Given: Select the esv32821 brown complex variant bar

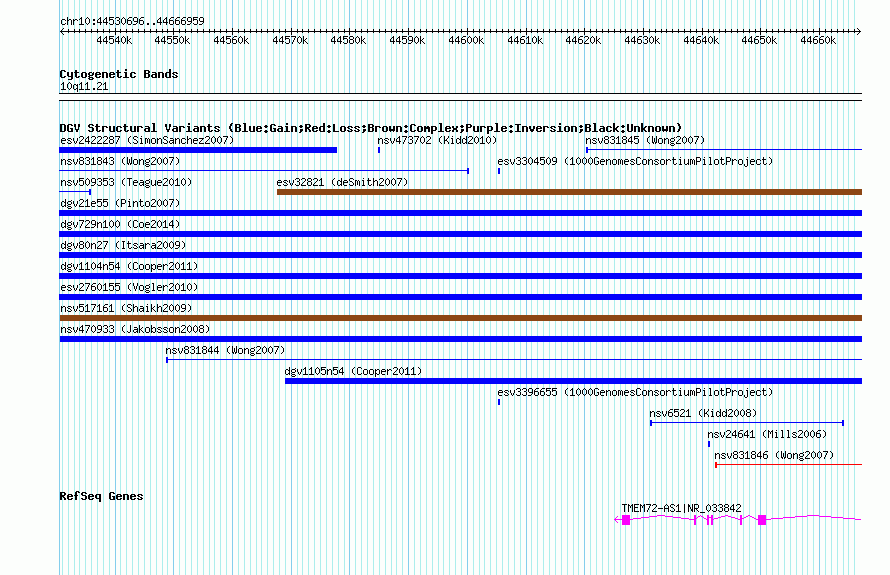Looking at the screenshot, I should point(569,192).
